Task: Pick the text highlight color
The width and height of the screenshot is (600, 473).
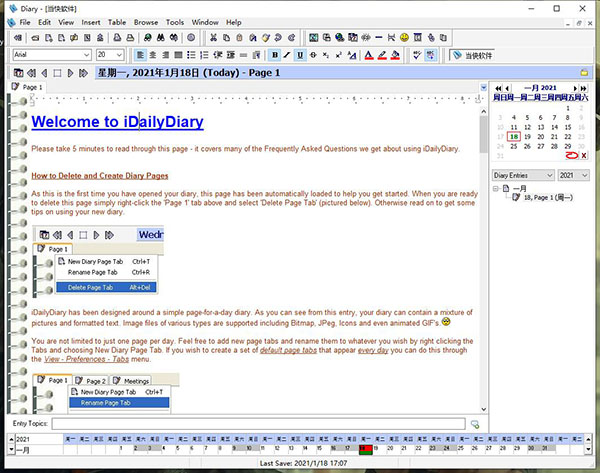Action: [382, 55]
